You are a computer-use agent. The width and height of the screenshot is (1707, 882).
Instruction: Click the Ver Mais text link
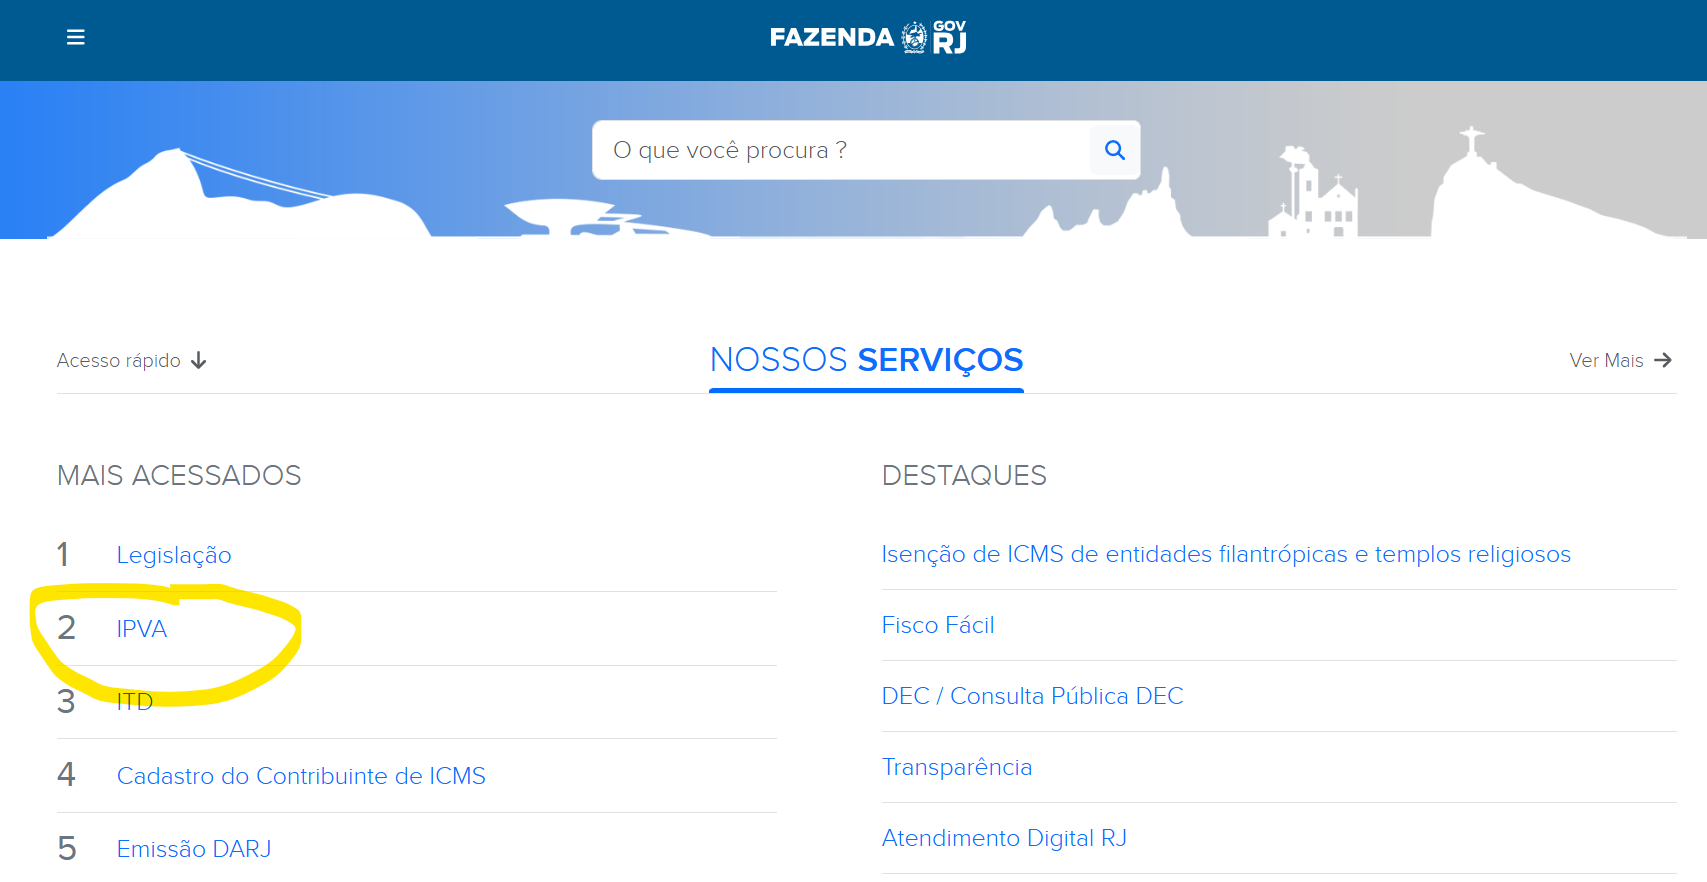point(1606,360)
